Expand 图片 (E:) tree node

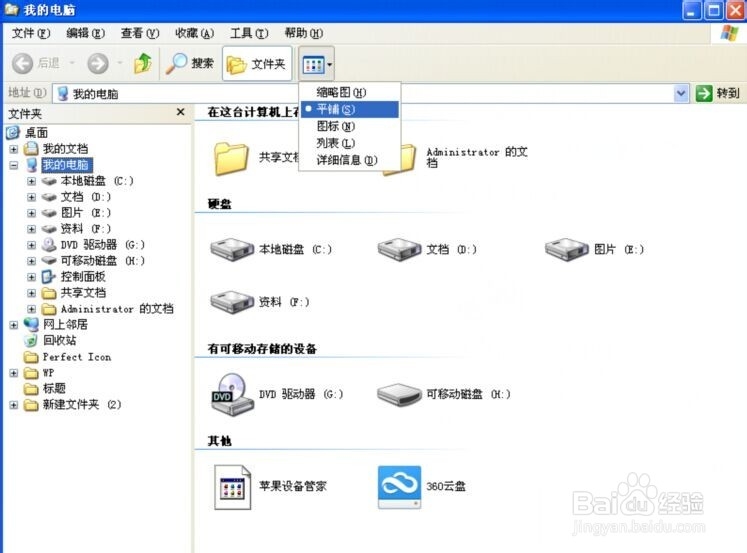click(x=31, y=213)
